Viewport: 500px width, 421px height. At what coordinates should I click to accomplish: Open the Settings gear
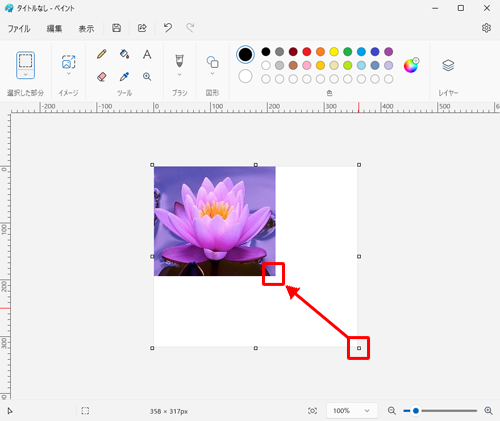pos(486,28)
